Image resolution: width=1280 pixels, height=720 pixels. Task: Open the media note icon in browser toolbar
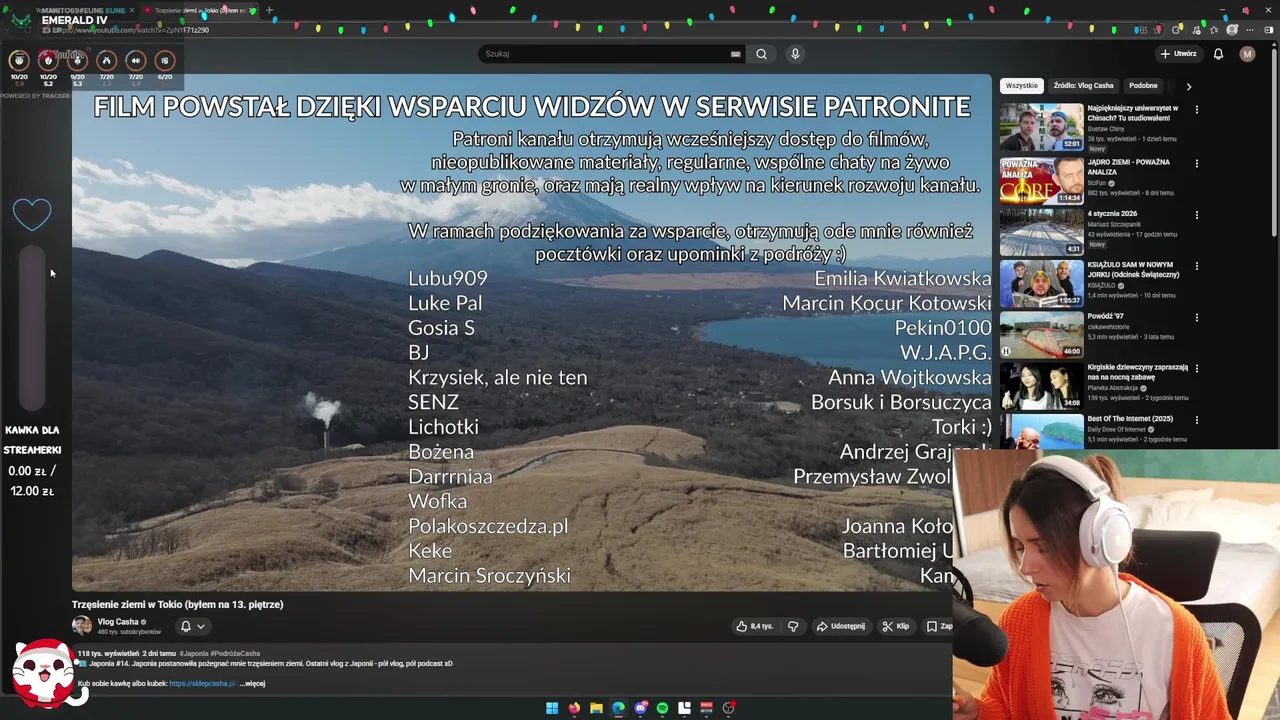click(1196, 30)
